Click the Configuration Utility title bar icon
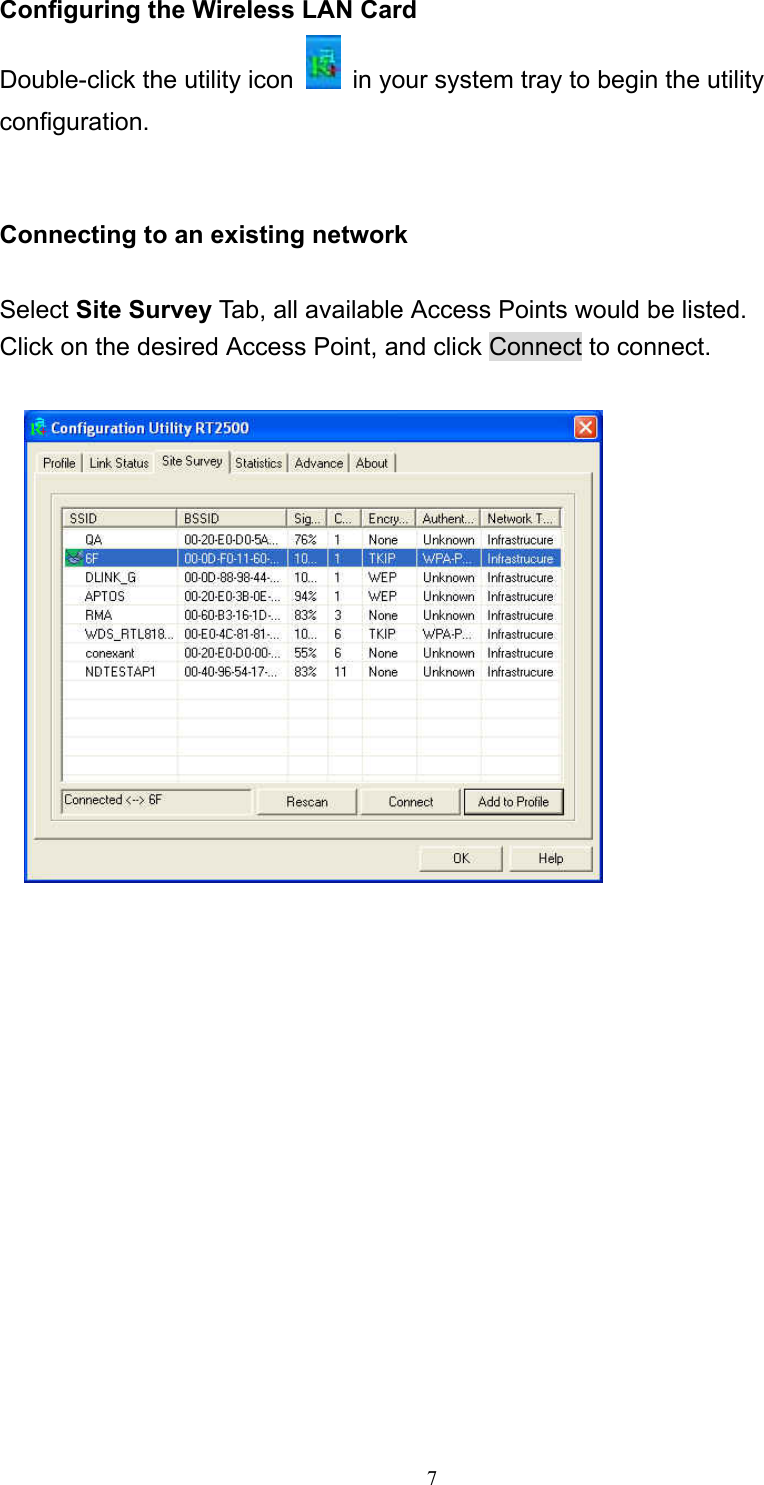This screenshot has height=1485, width=764. tap(38, 428)
